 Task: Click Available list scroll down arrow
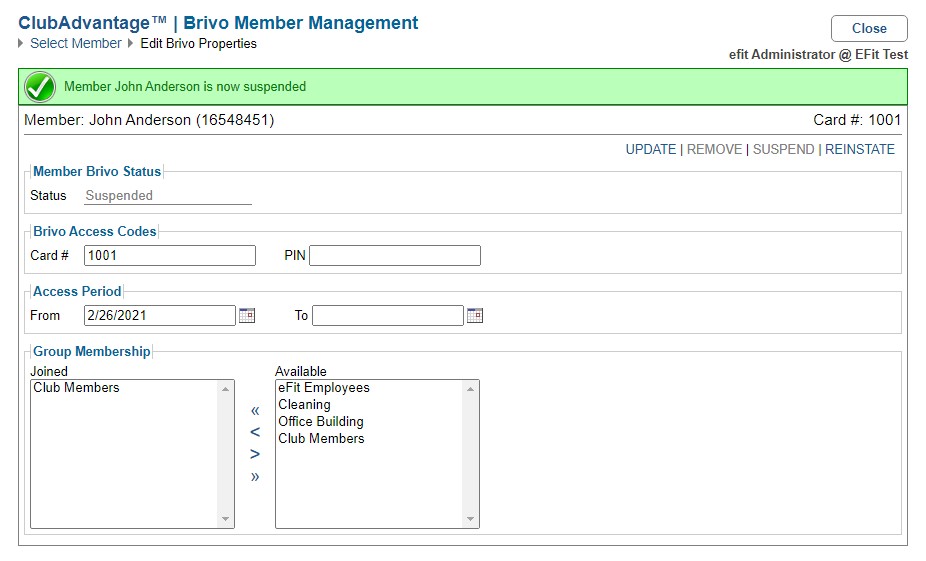point(471,519)
